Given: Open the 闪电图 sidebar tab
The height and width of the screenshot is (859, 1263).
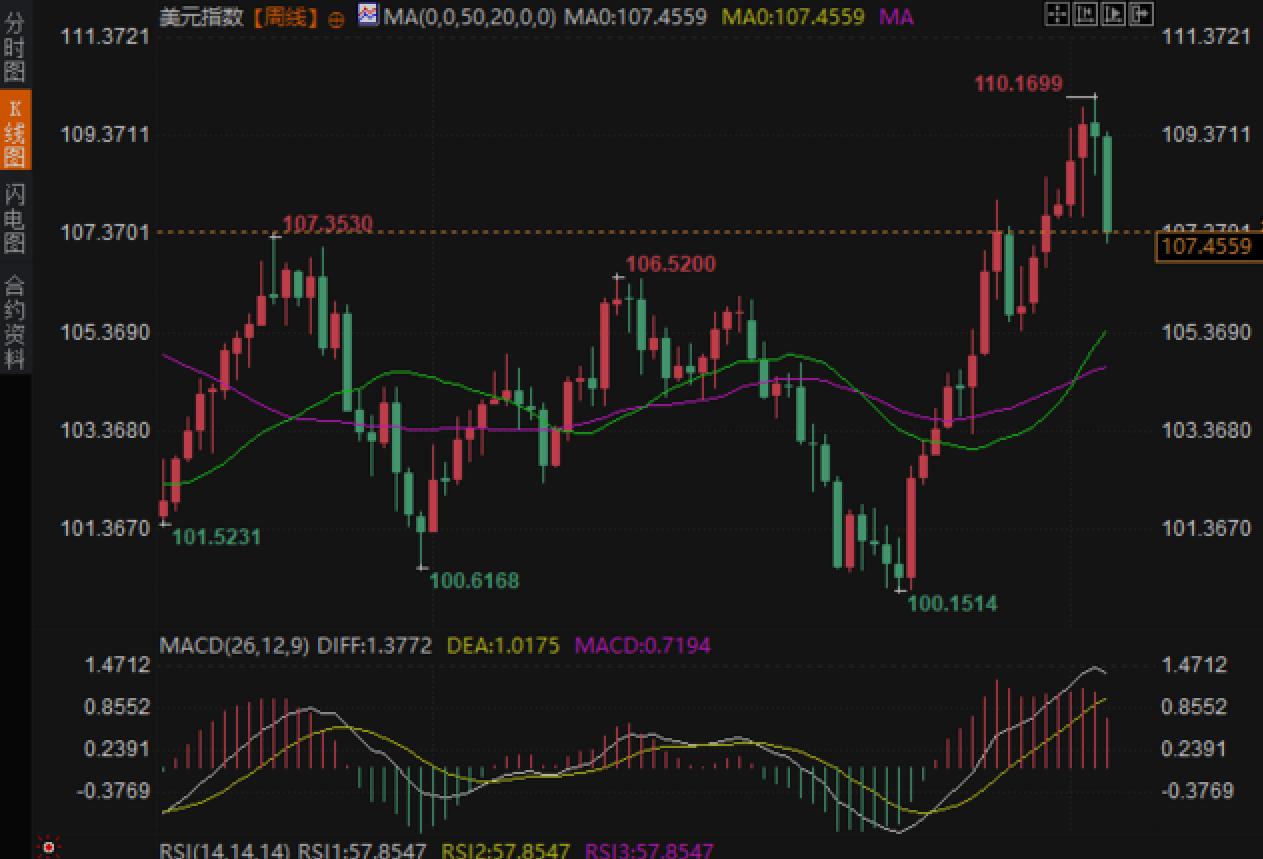Looking at the screenshot, I should click(x=15, y=218).
